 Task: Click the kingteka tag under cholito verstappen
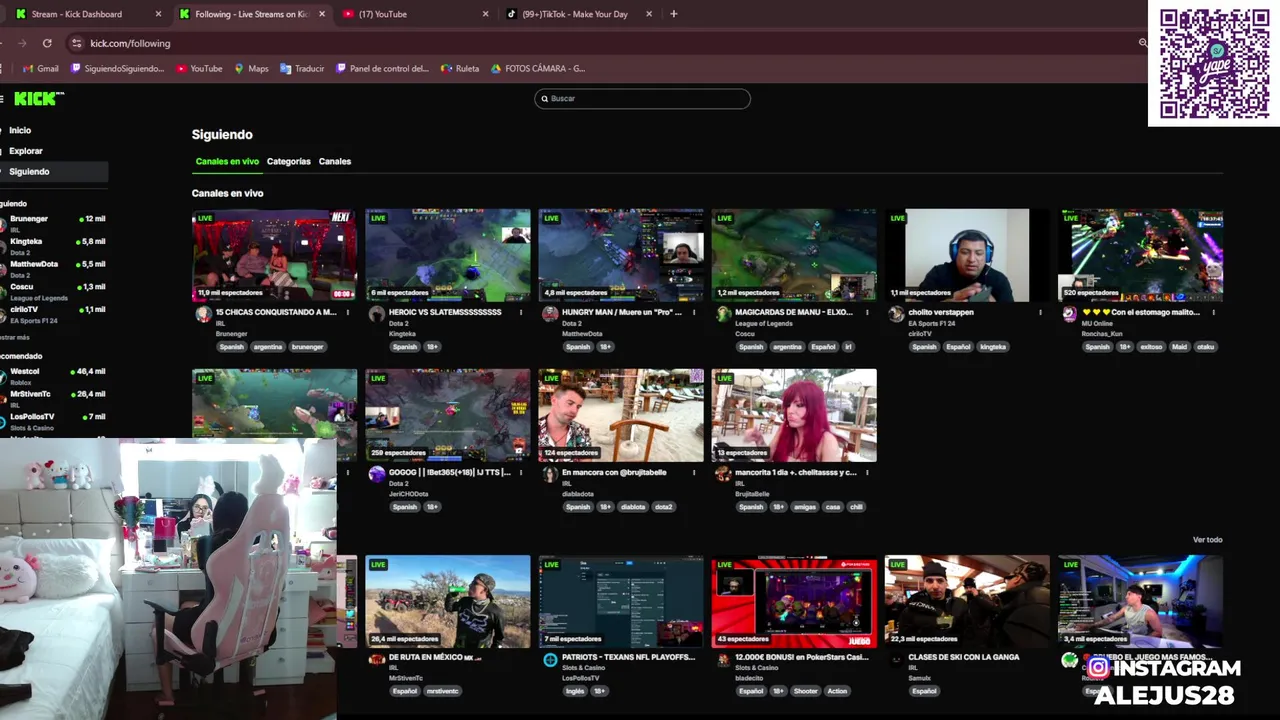(993, 347)
